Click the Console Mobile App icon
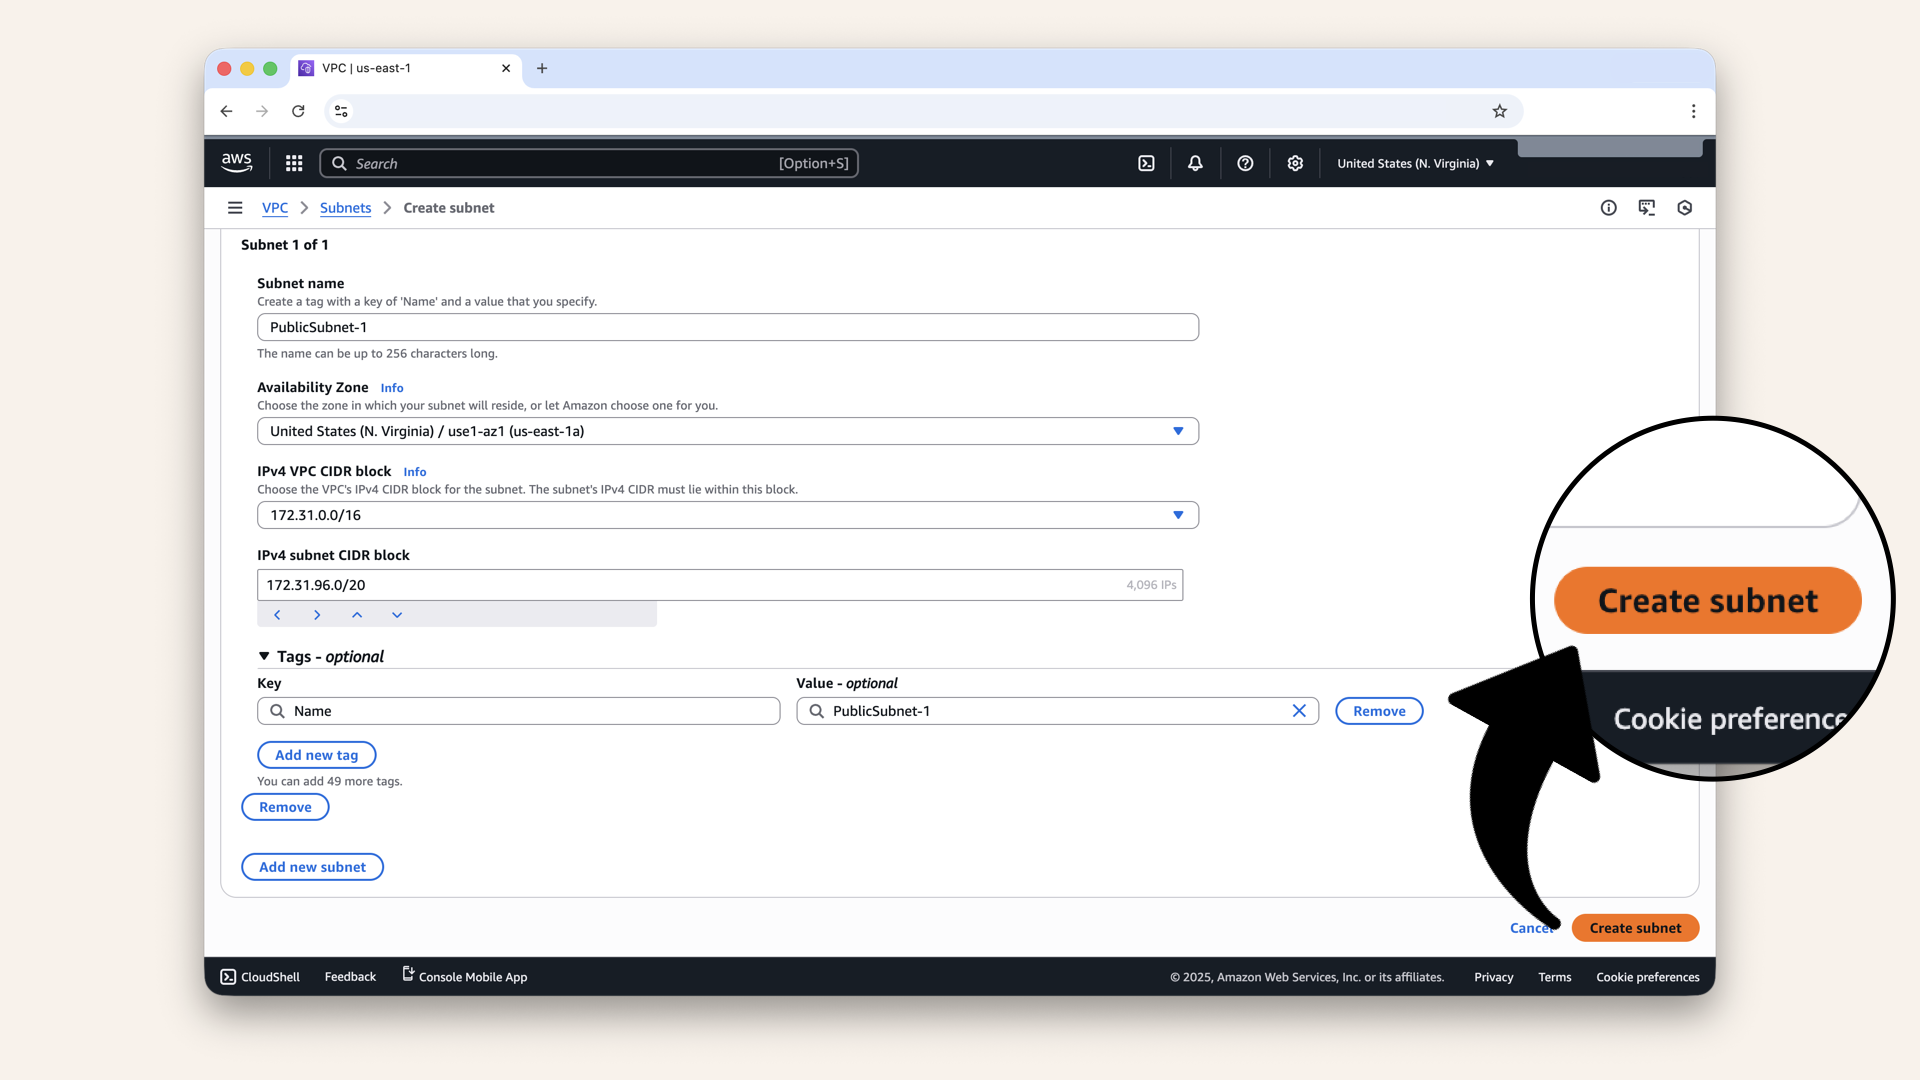 406,974
